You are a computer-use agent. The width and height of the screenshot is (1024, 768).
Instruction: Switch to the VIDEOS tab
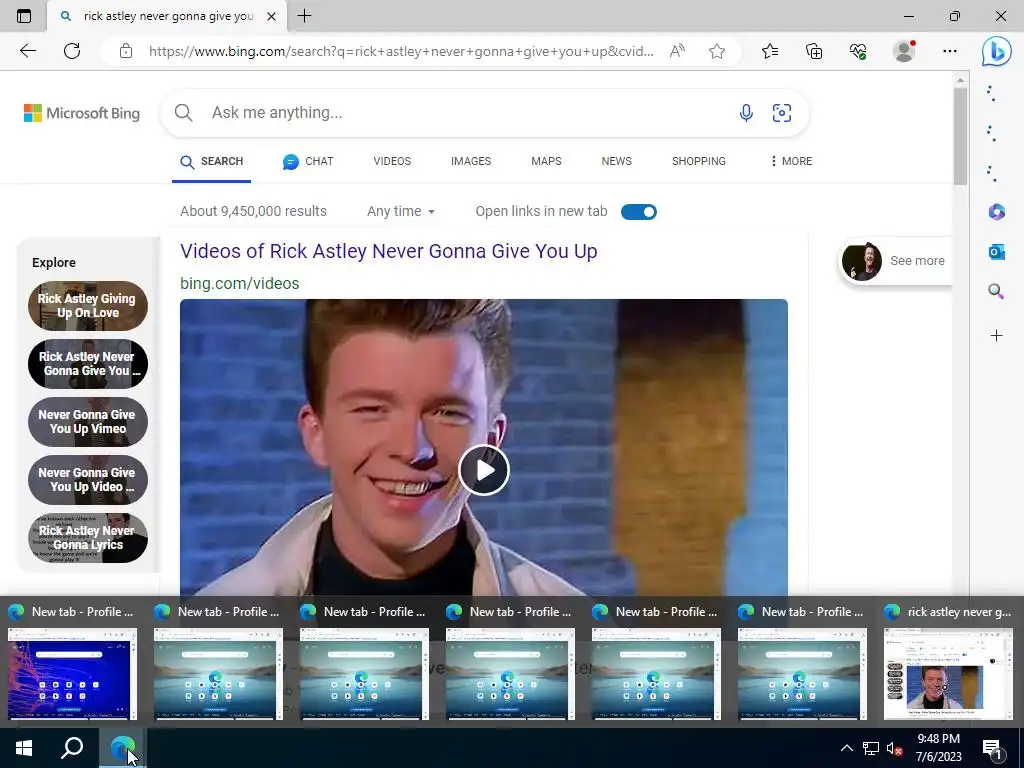tap(392, 161)
